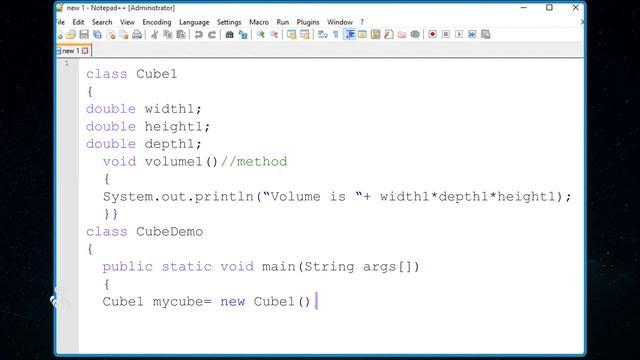Zoom out using the toolbar icon
The width and height of the screenshot is (640, 360).
click(x=274, y=35)
